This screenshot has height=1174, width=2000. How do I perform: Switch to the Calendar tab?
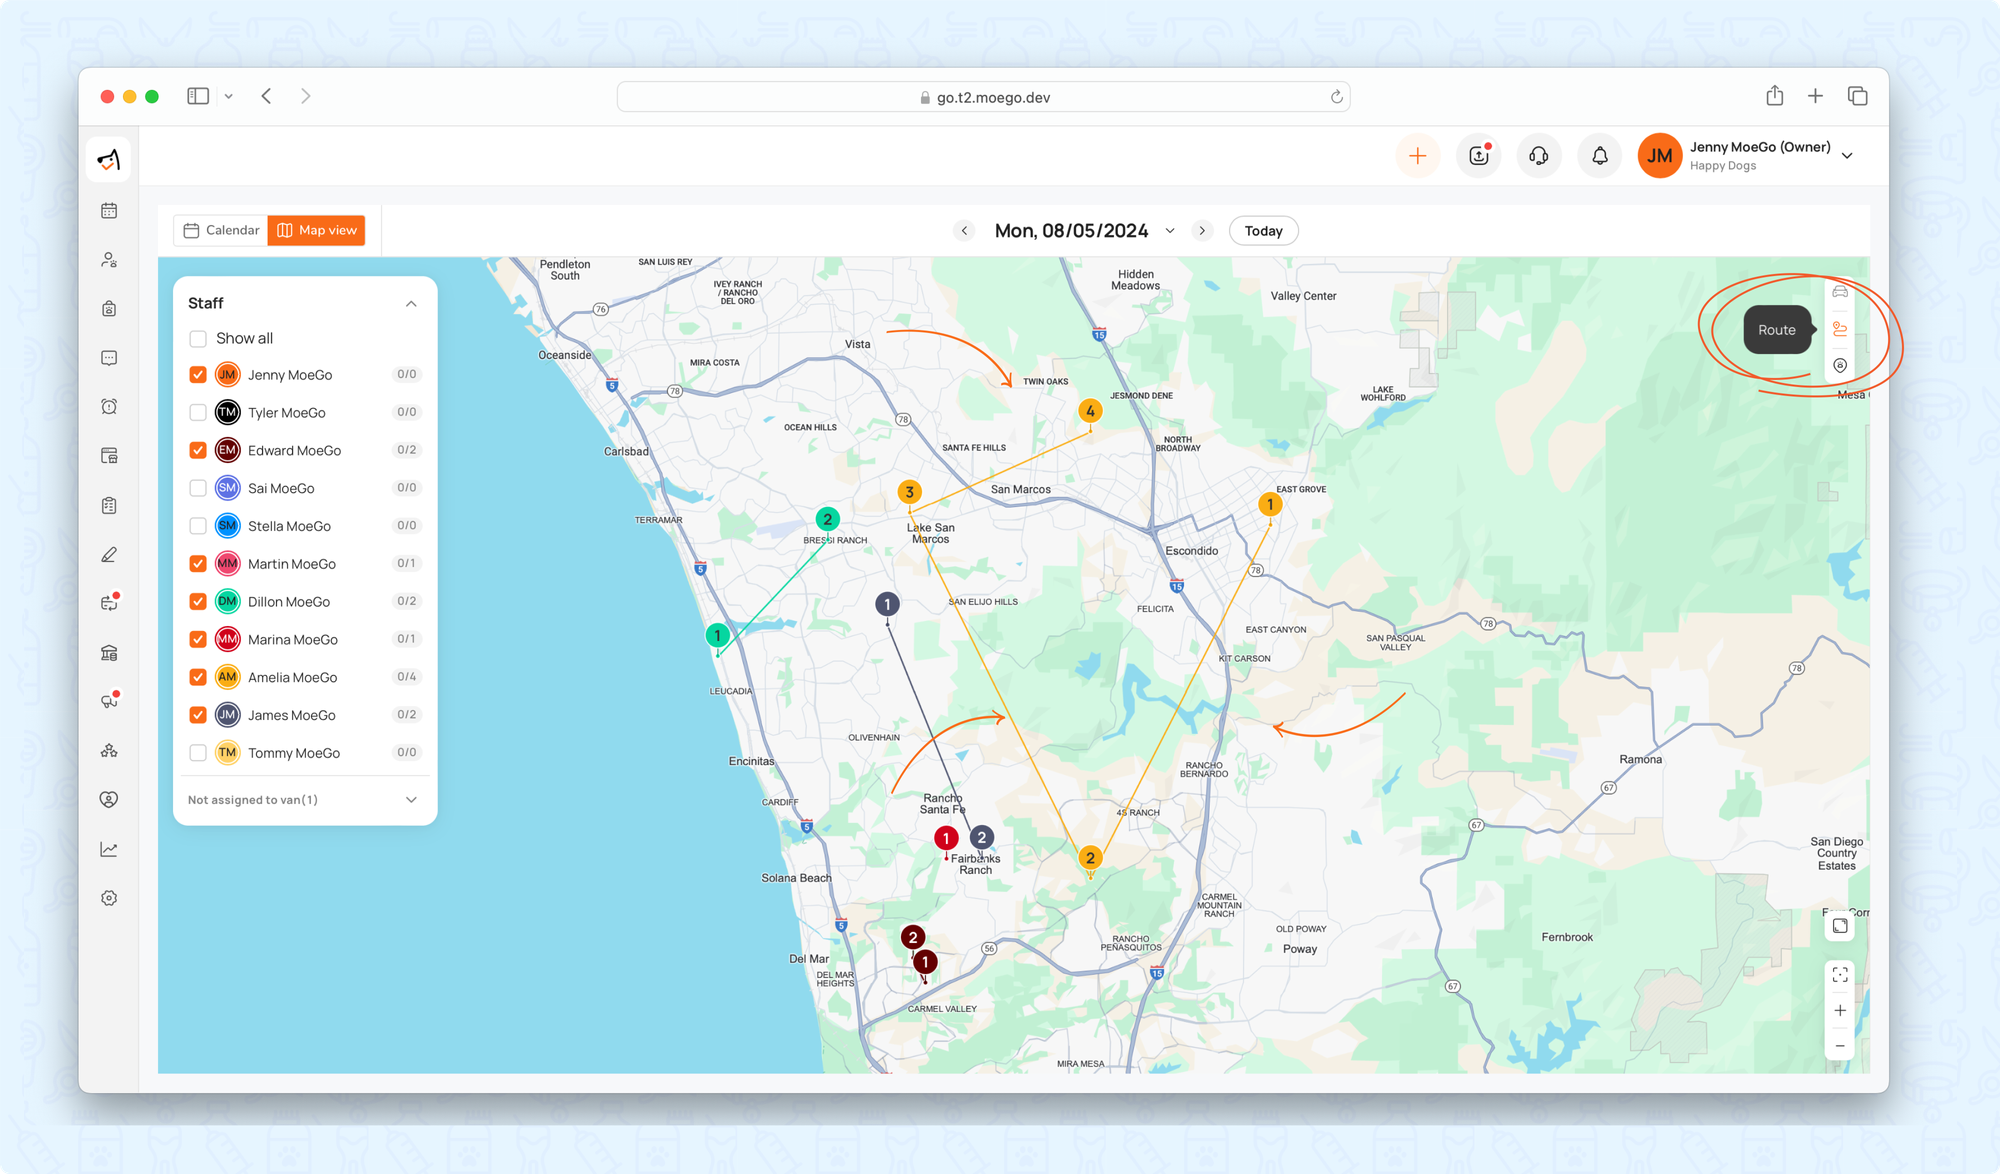221,230
